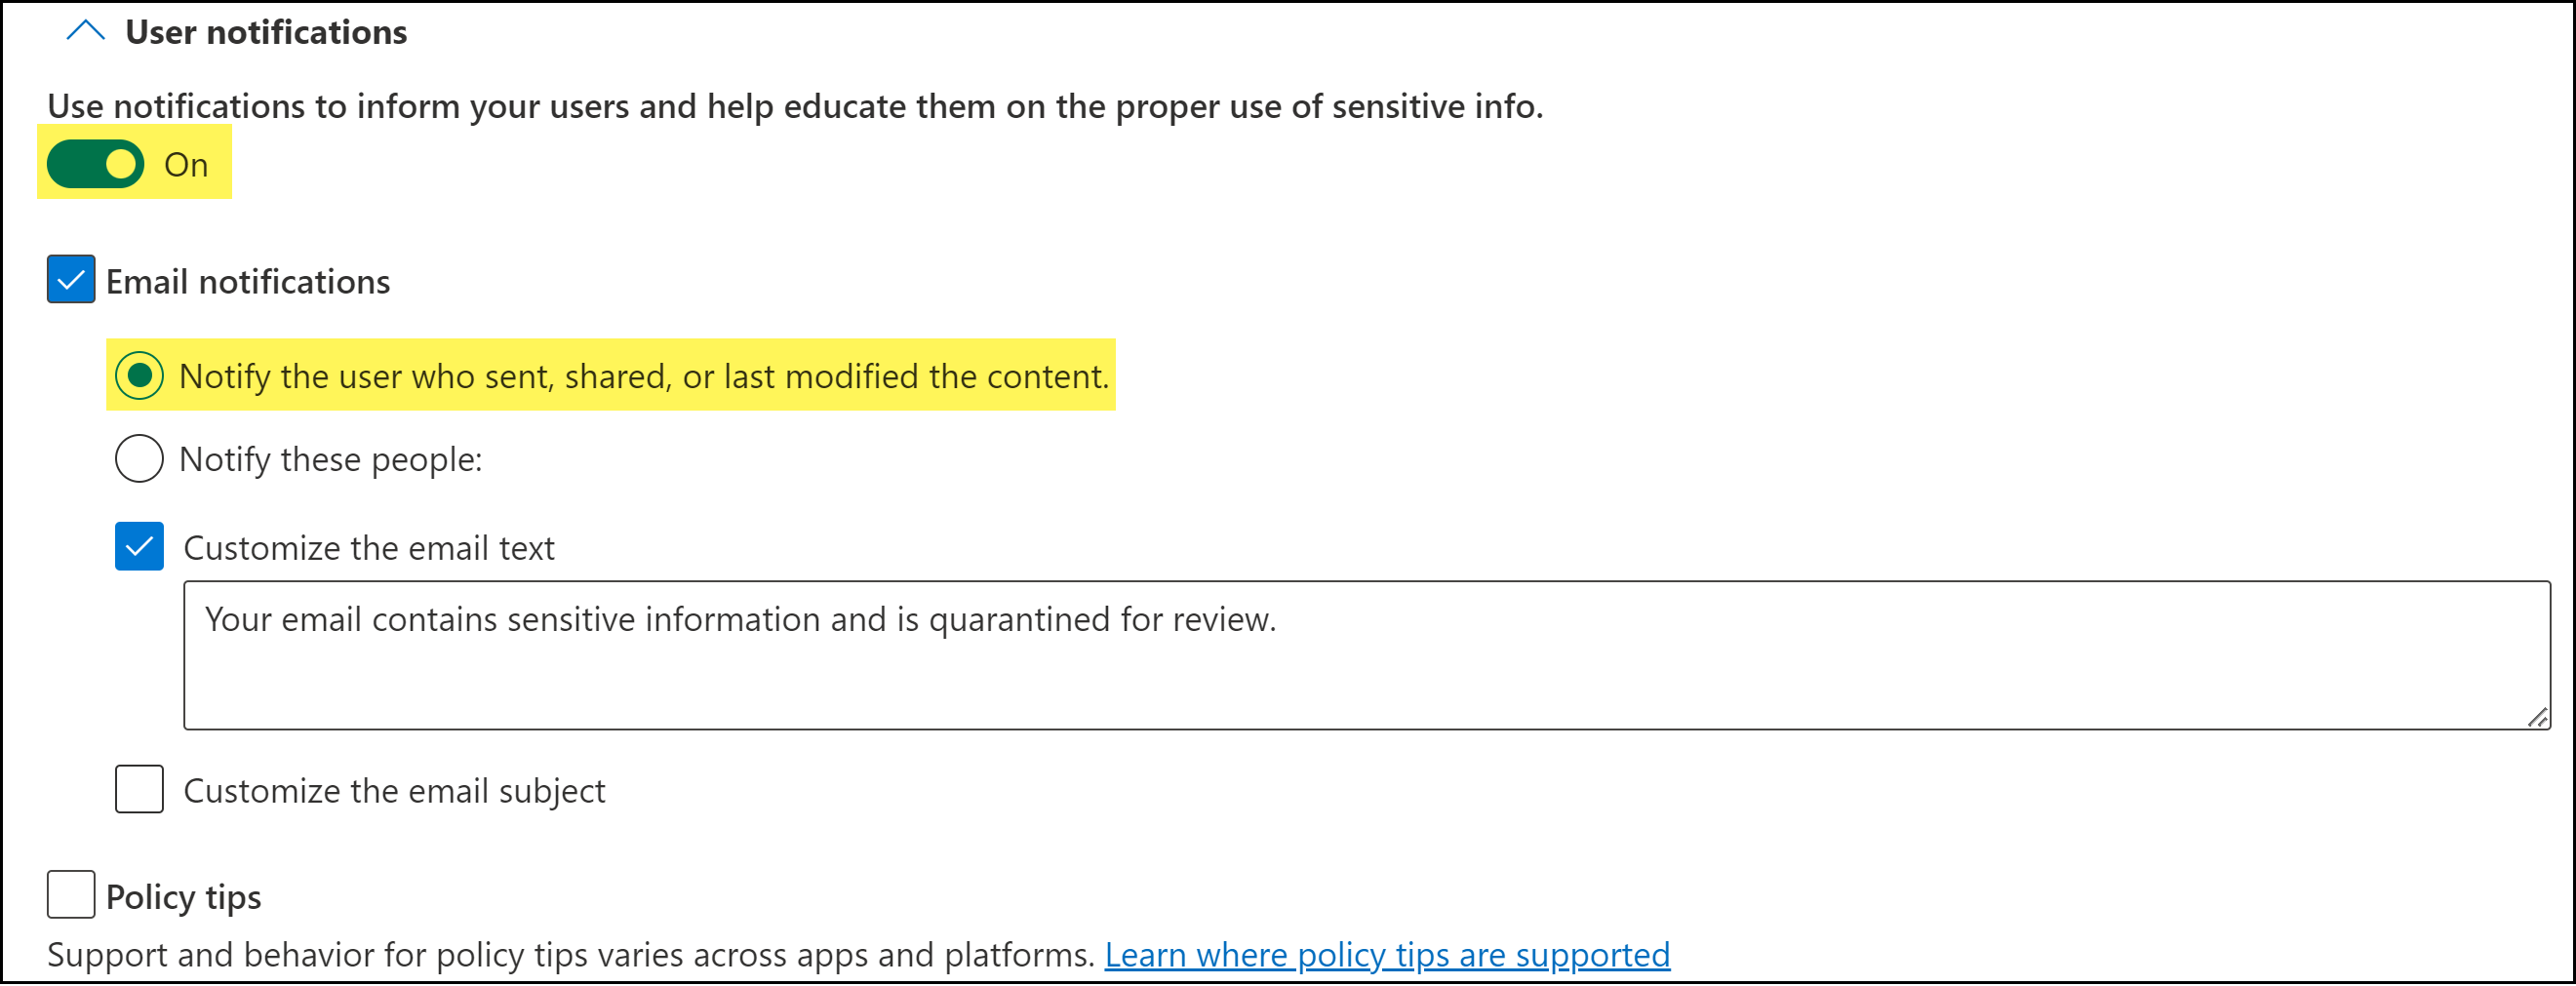2576x986 pixels.
Task: Turn off the user notifications toggle switch
Action: (x=96, y=164)
